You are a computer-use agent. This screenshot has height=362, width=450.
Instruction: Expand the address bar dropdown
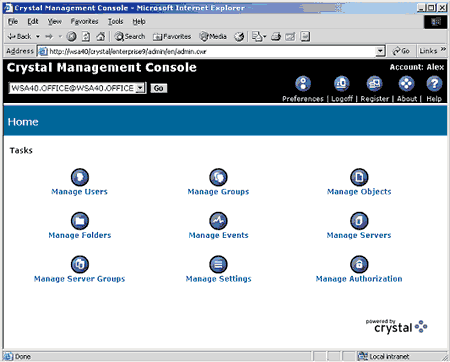[x=380, y=51]
